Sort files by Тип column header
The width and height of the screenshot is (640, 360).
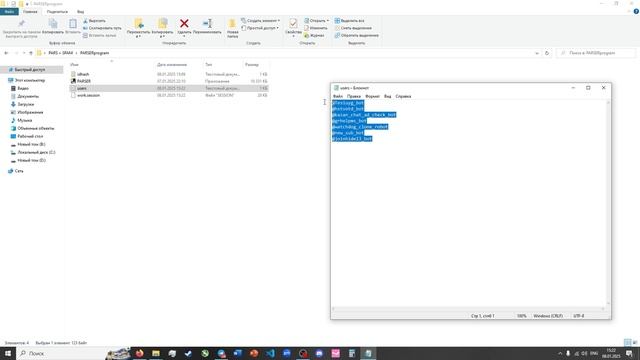click(x=209, y=64)
